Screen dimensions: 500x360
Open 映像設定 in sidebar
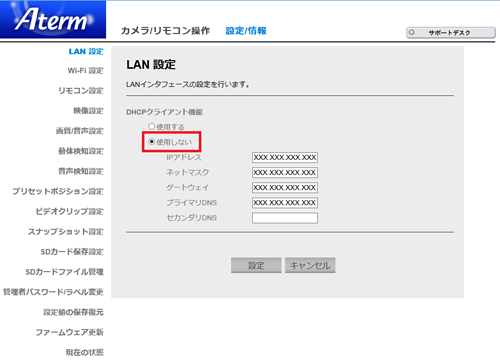pos(88,111)
